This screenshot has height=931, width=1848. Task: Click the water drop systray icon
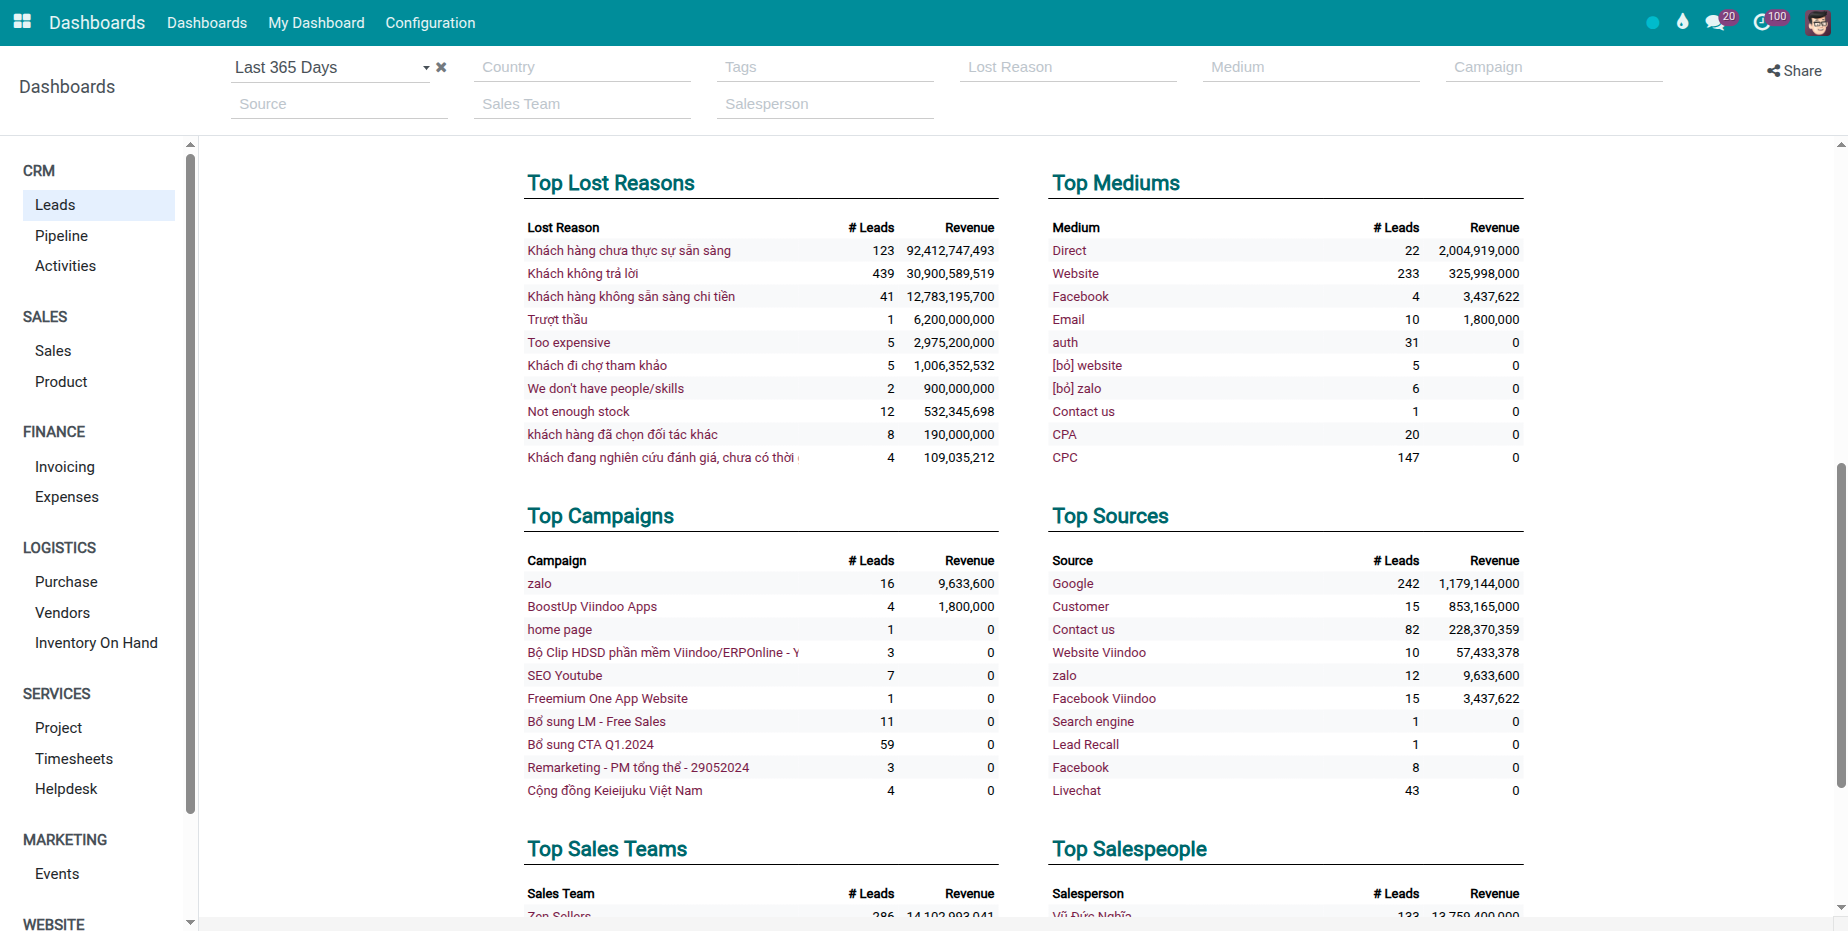(x=1683, y=21)
